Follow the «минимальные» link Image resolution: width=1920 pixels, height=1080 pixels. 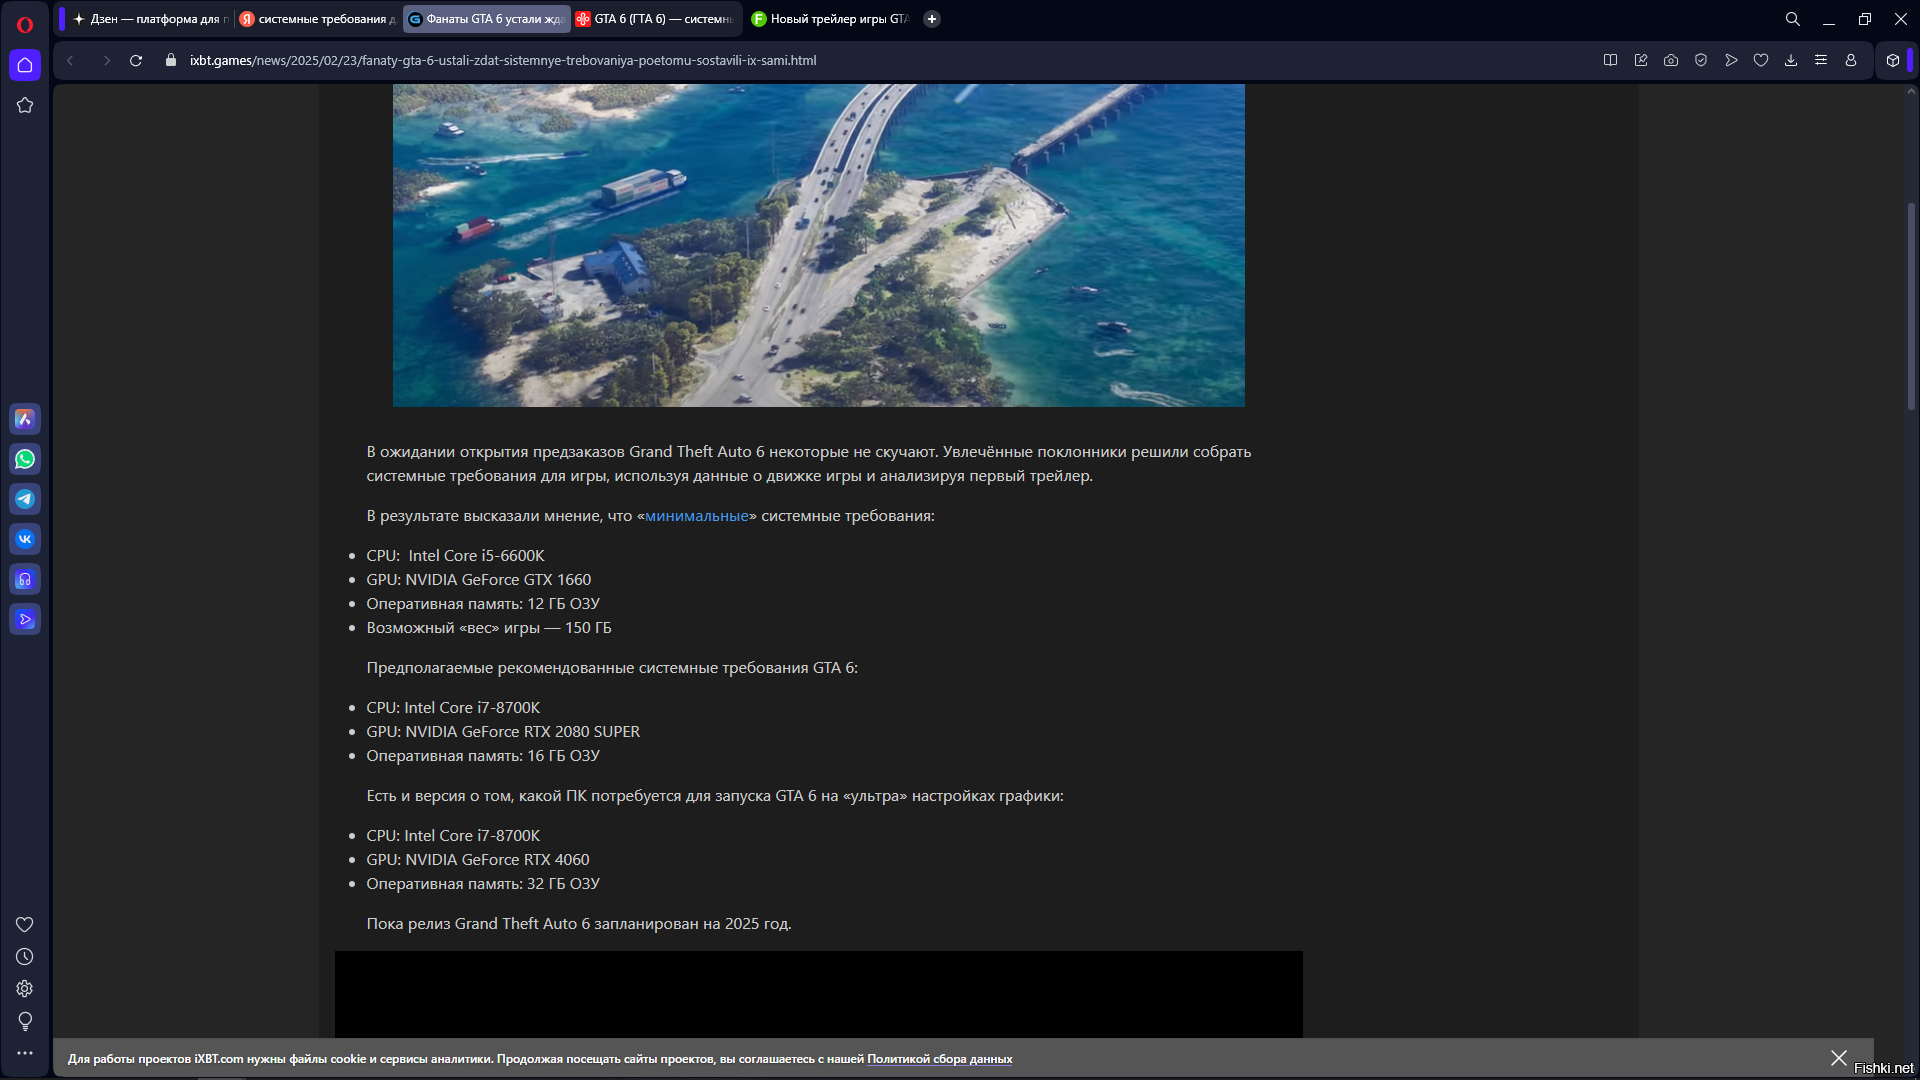pyautogui.click(x=697, y=516)
